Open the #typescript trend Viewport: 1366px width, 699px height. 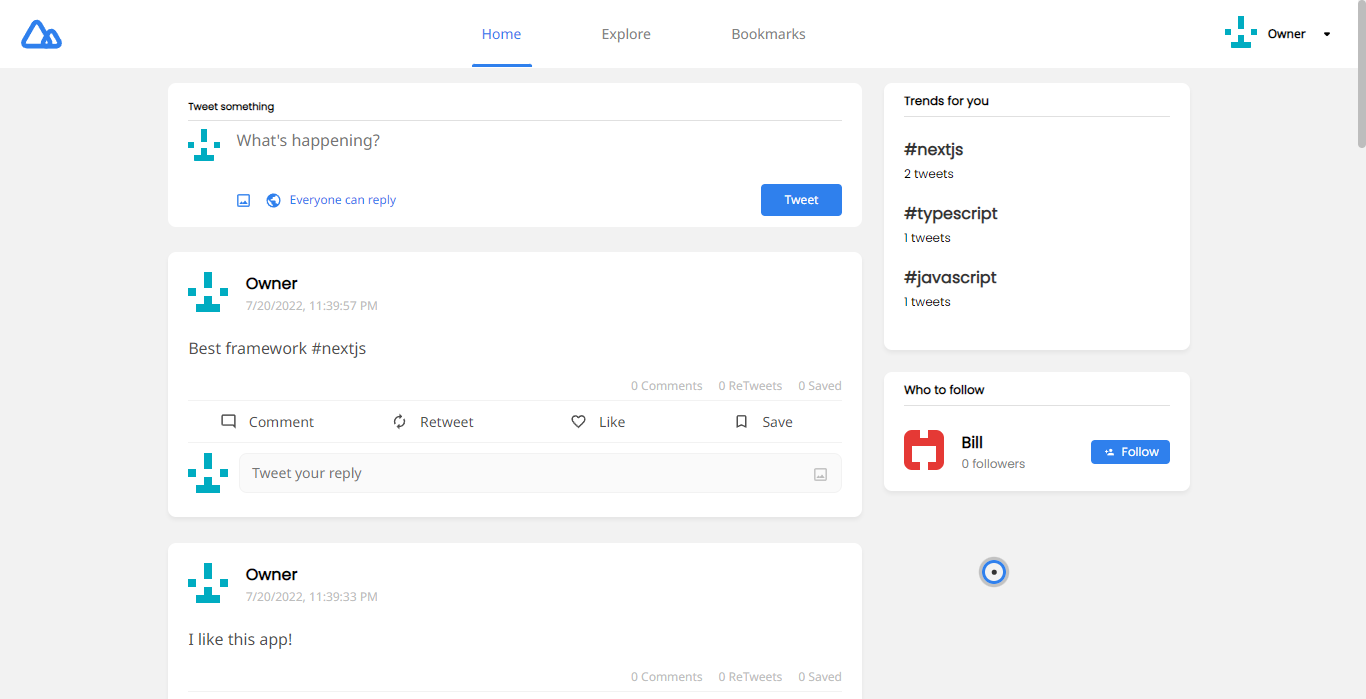tap(951, 214)
